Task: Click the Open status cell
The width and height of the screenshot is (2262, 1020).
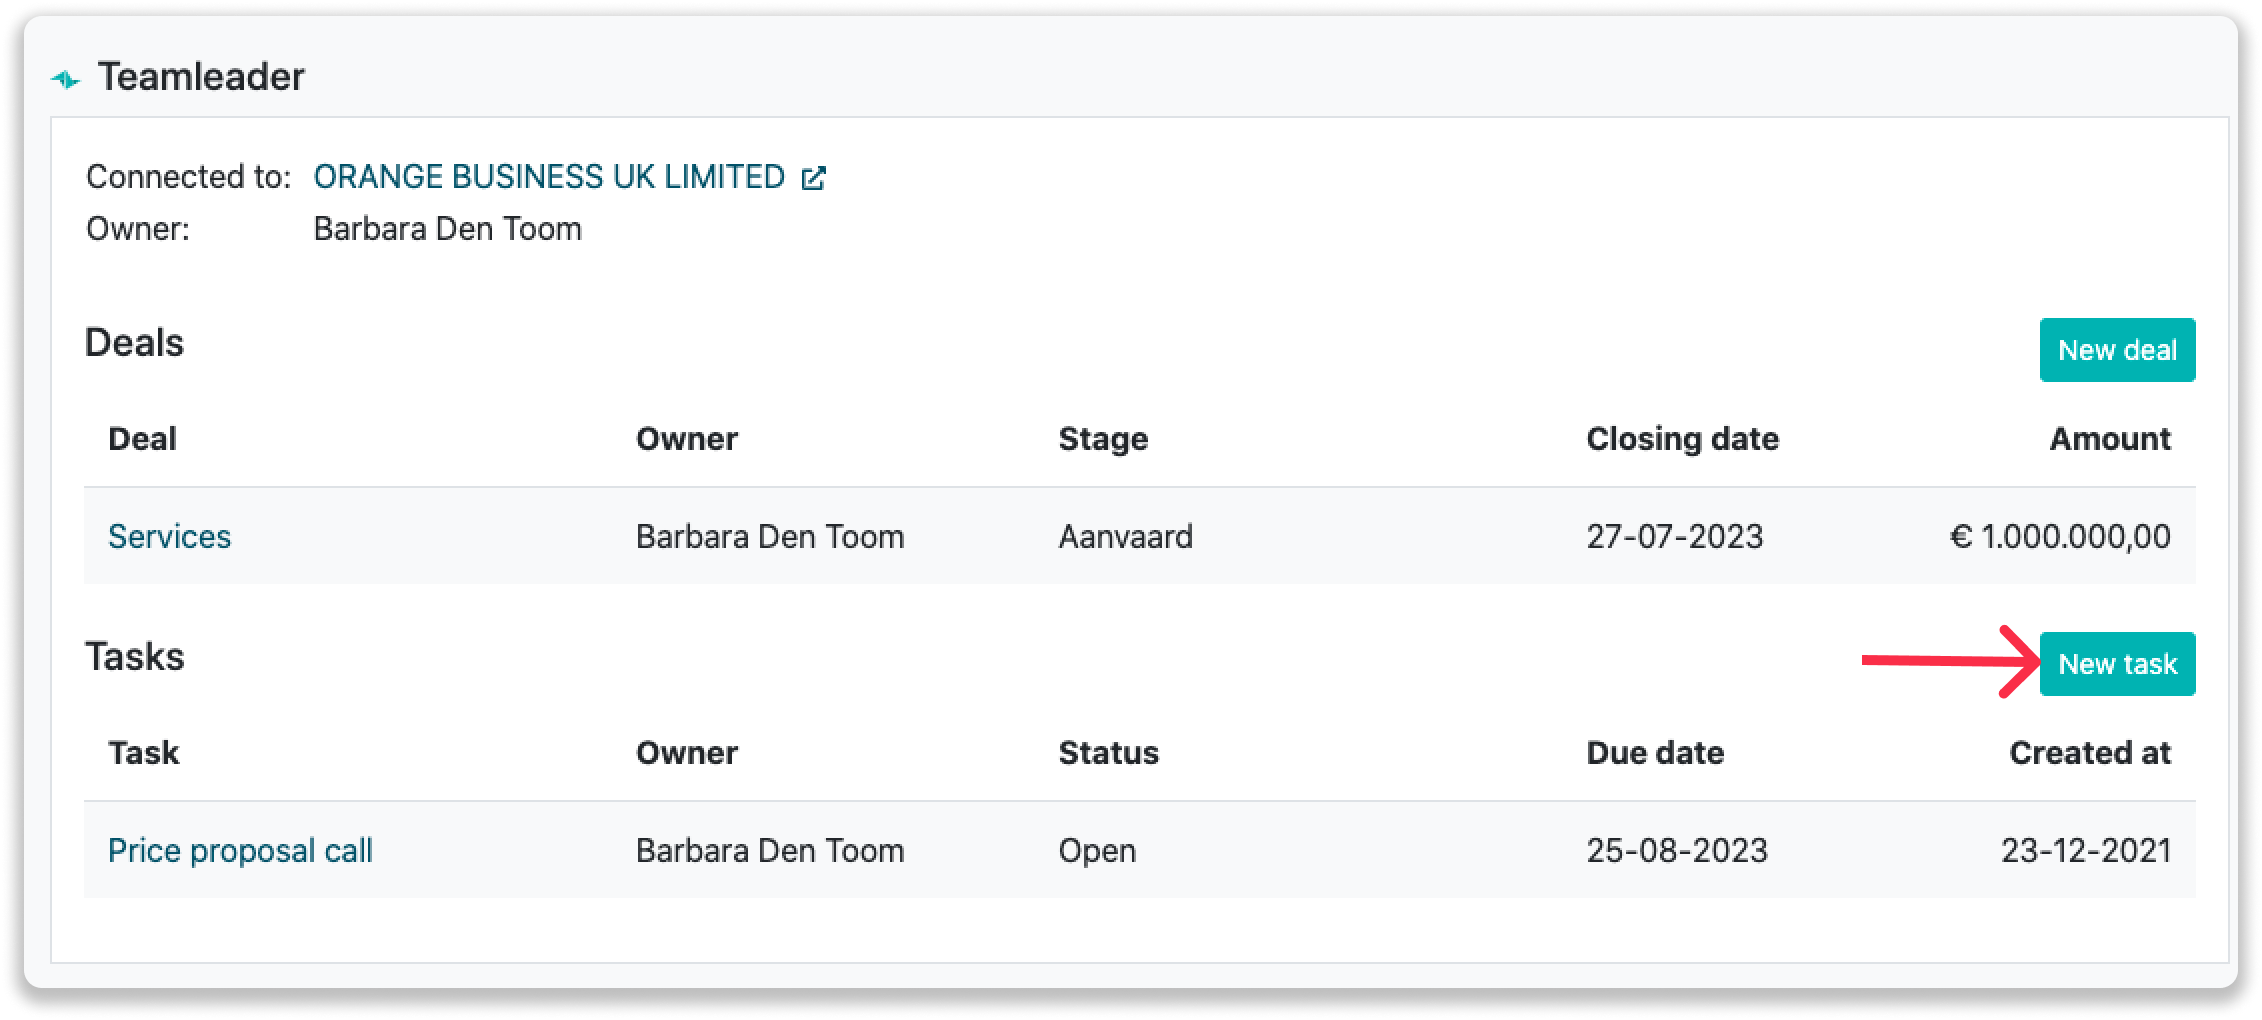Action: [1097, 851]
